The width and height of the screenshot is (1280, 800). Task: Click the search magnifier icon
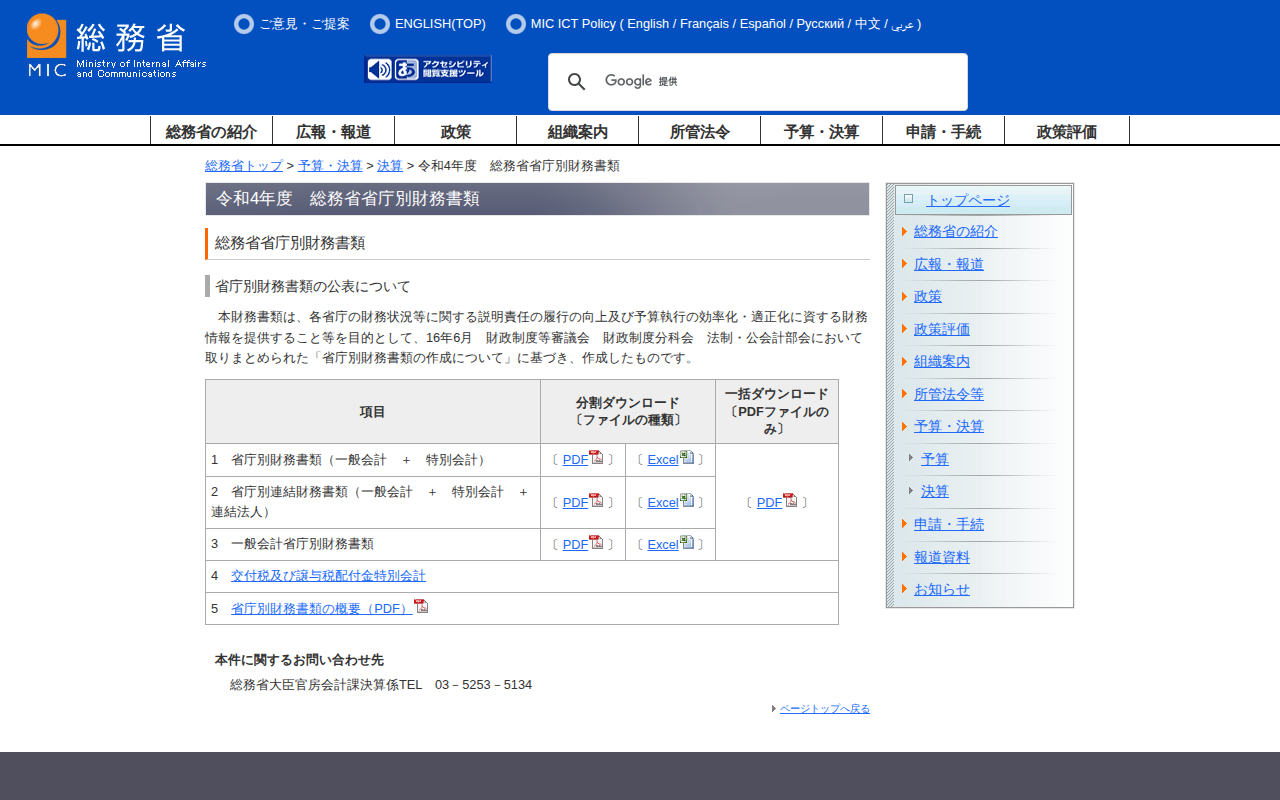click(576, 82)
